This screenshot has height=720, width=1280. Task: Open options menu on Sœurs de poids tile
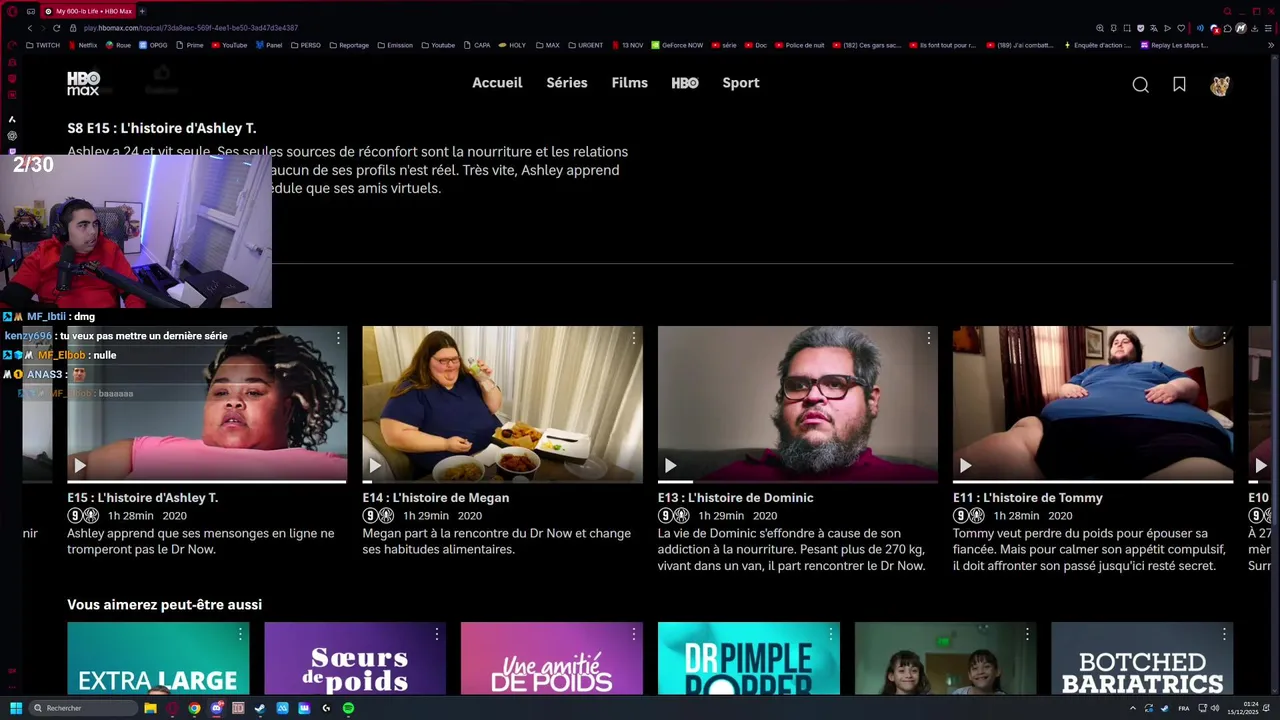point(436,634)
